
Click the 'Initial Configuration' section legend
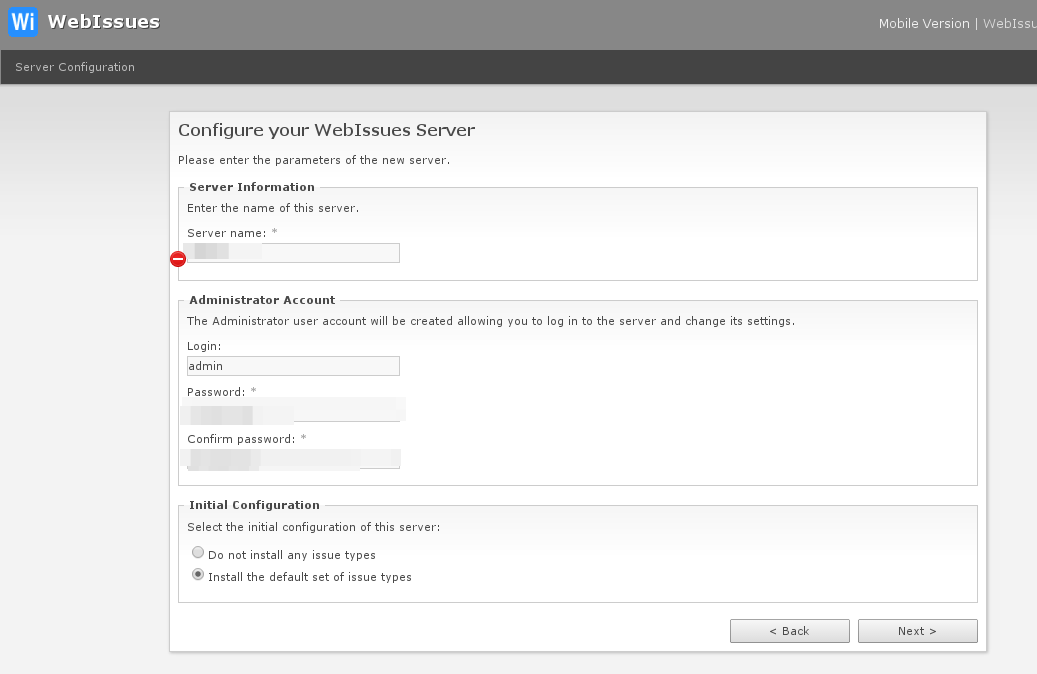pyautogui.click(x=254, y=505)
